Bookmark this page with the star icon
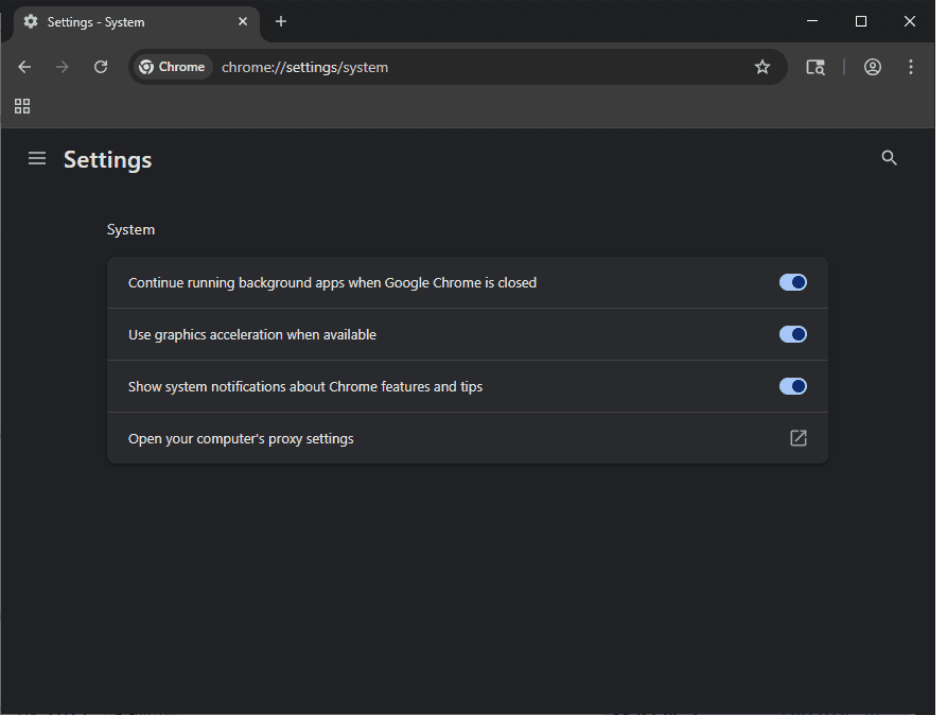This screenshot has width=936, height=715. click(762, 67)
